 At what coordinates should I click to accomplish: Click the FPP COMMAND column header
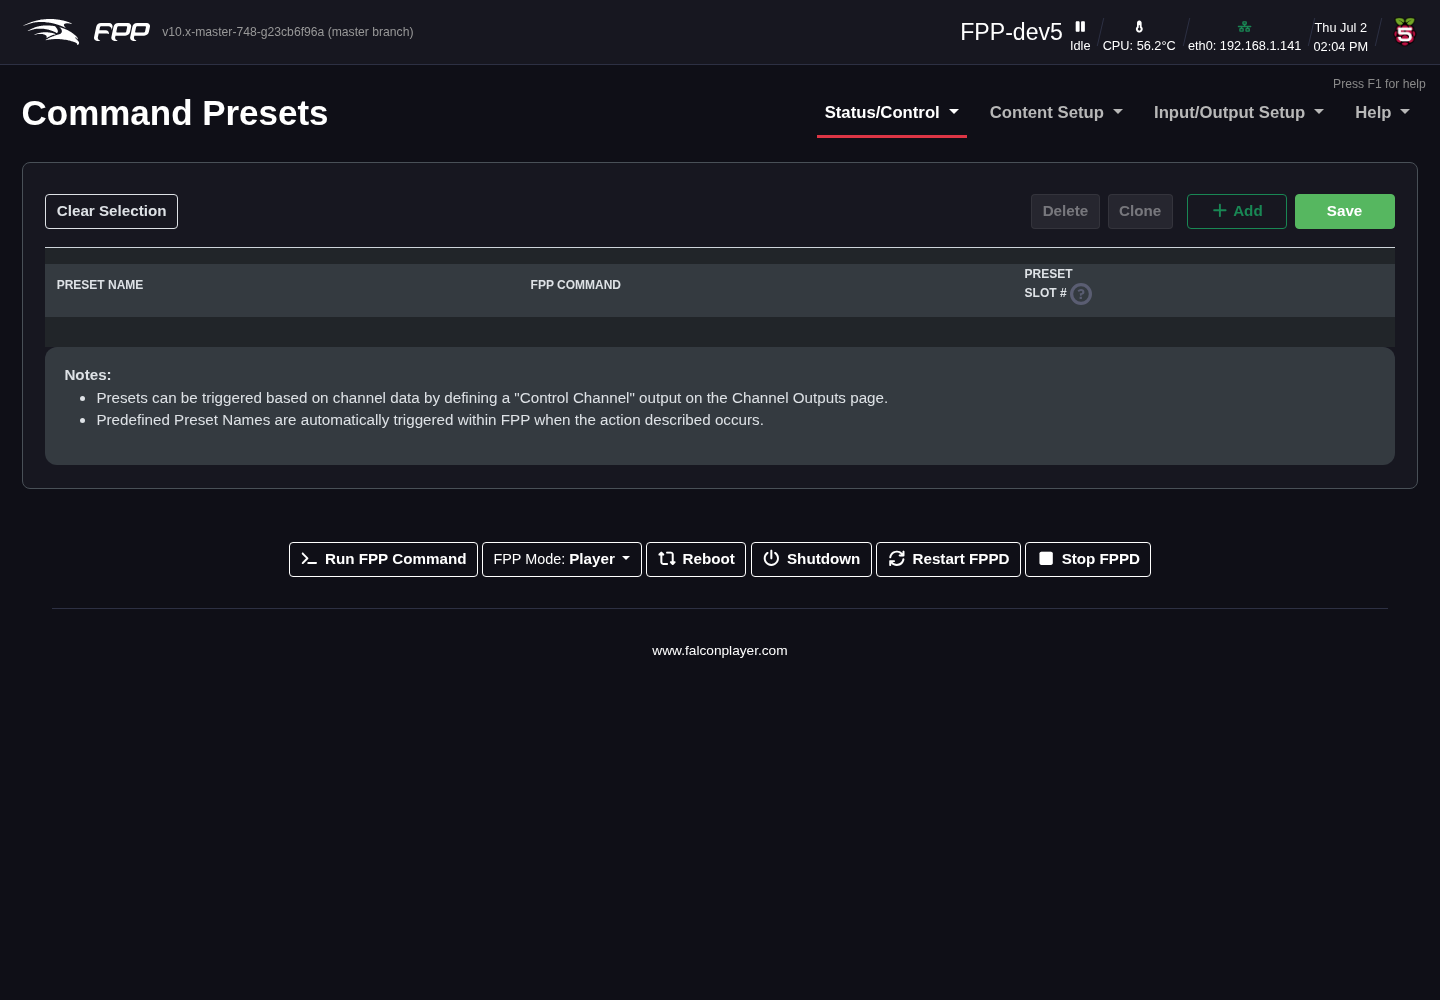[x=576, y=285]
